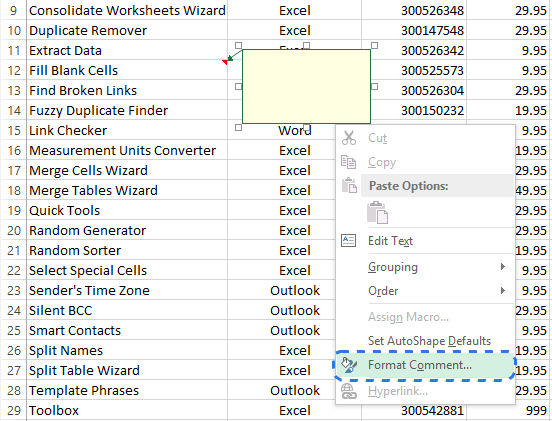Select row header 29

(x=13, y=410)
